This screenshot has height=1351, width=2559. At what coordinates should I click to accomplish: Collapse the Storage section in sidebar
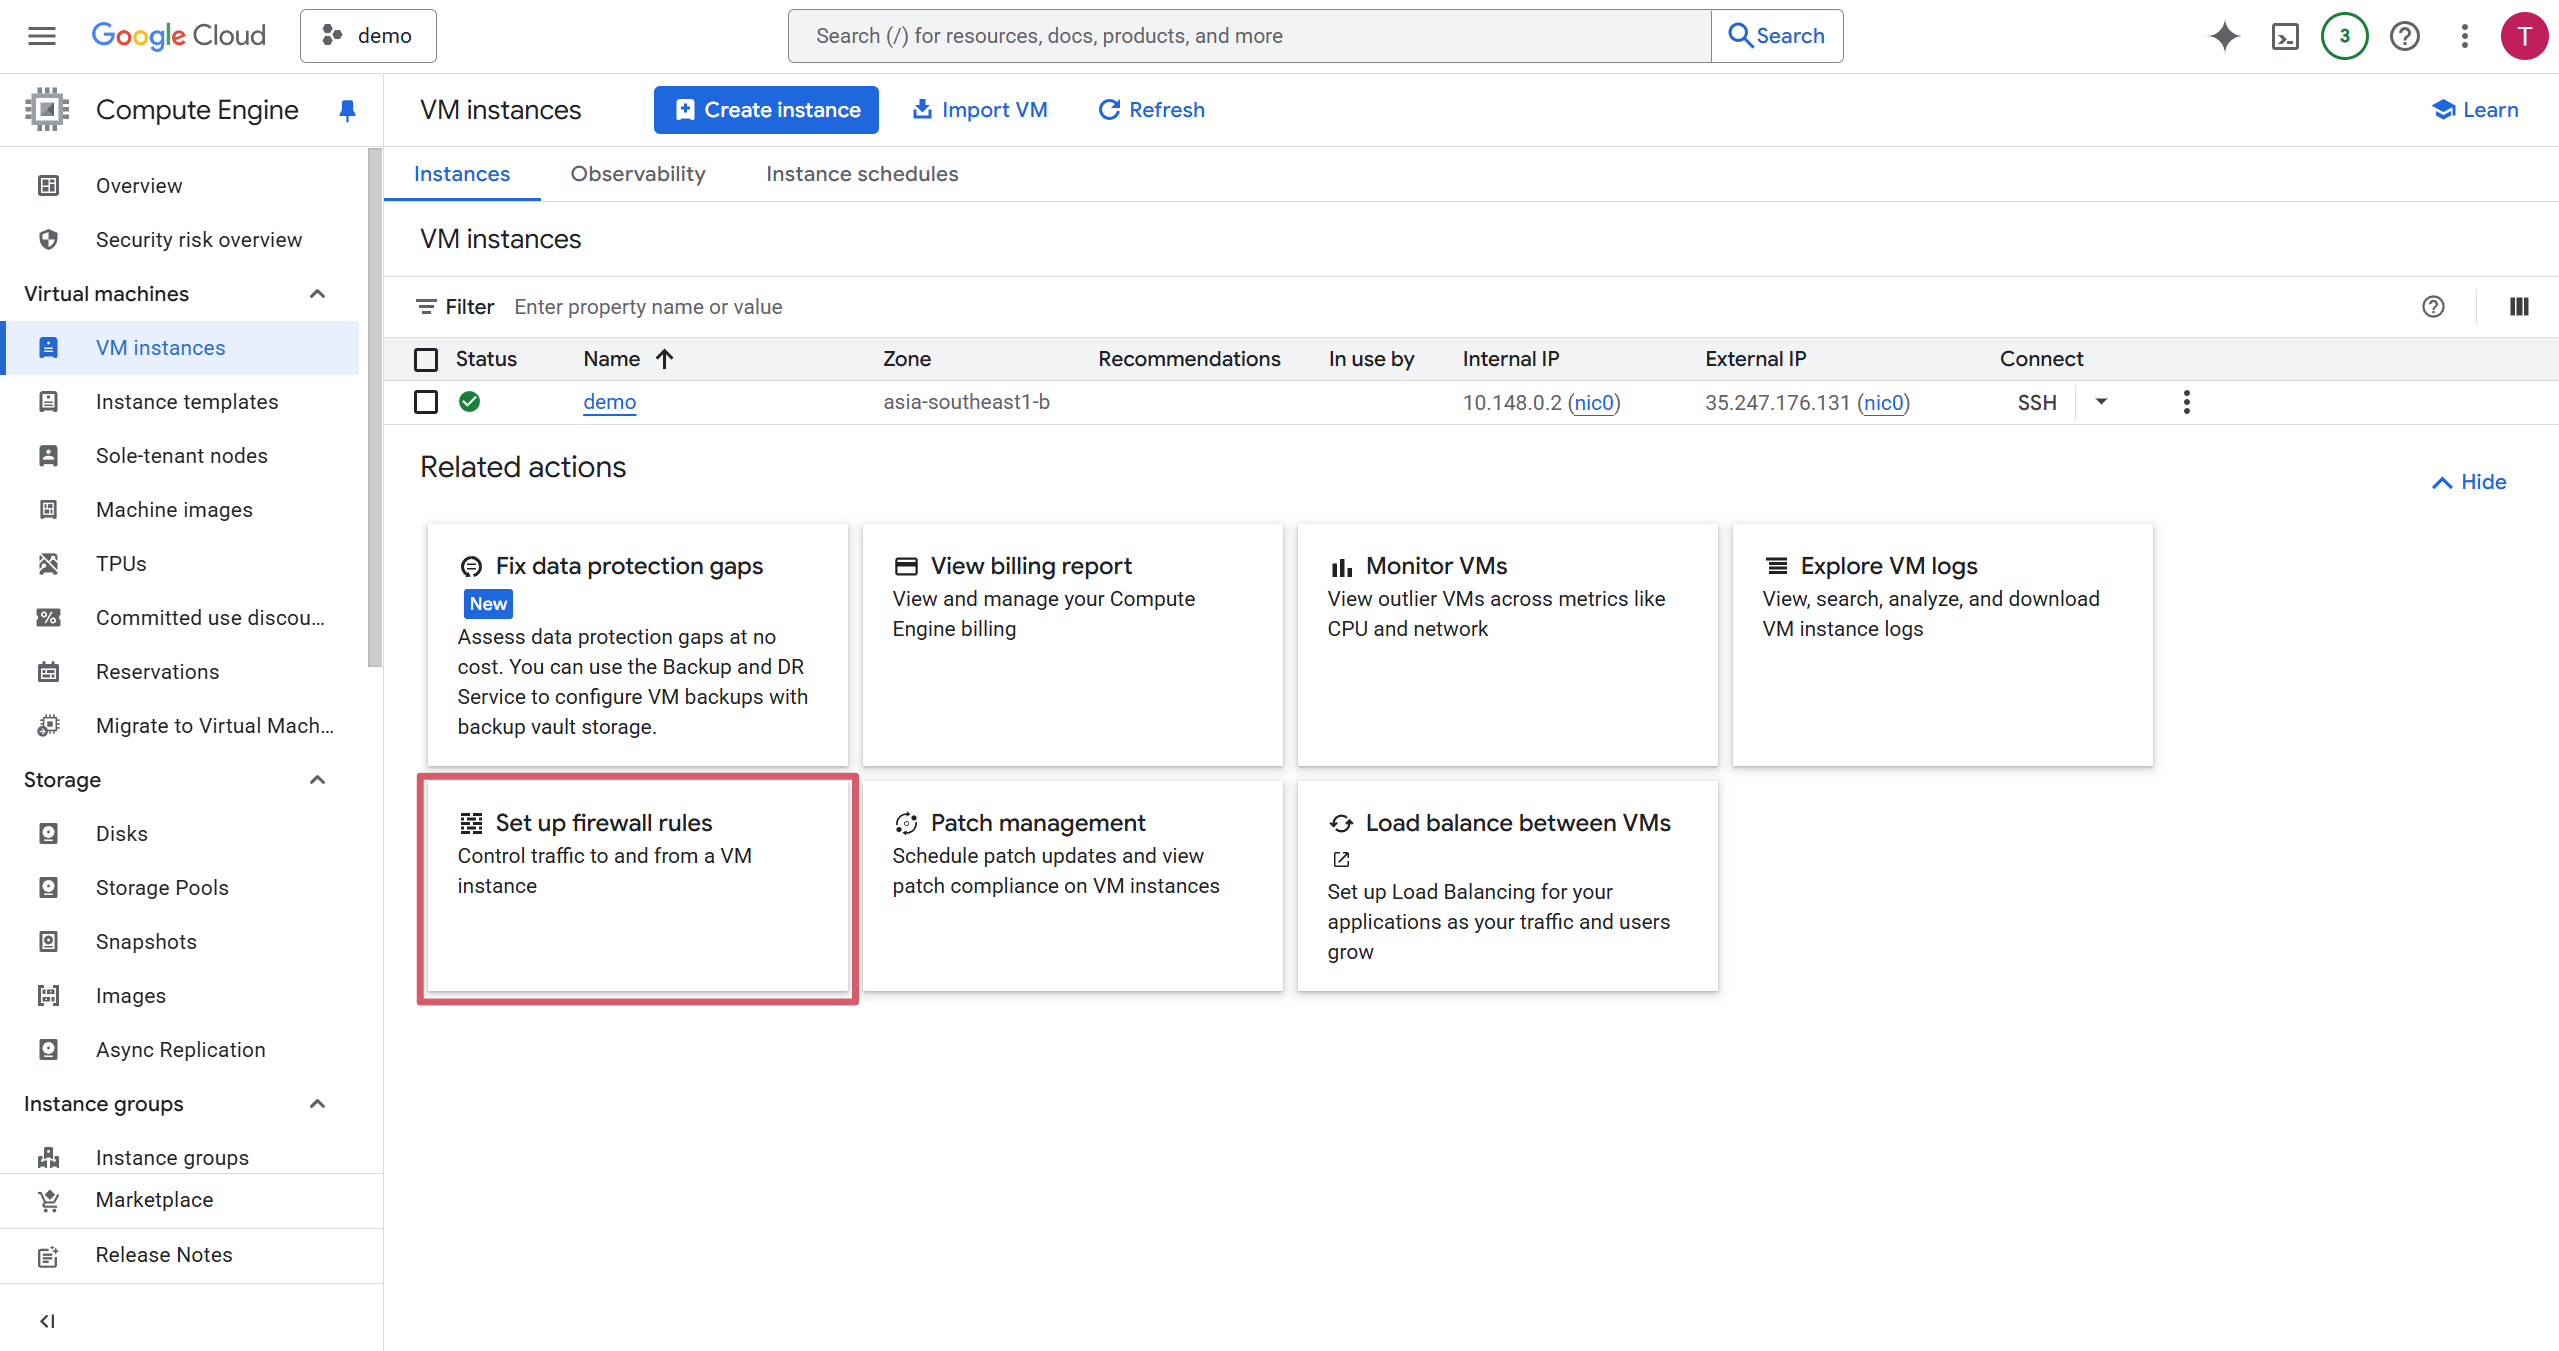(x=317, y=780)
